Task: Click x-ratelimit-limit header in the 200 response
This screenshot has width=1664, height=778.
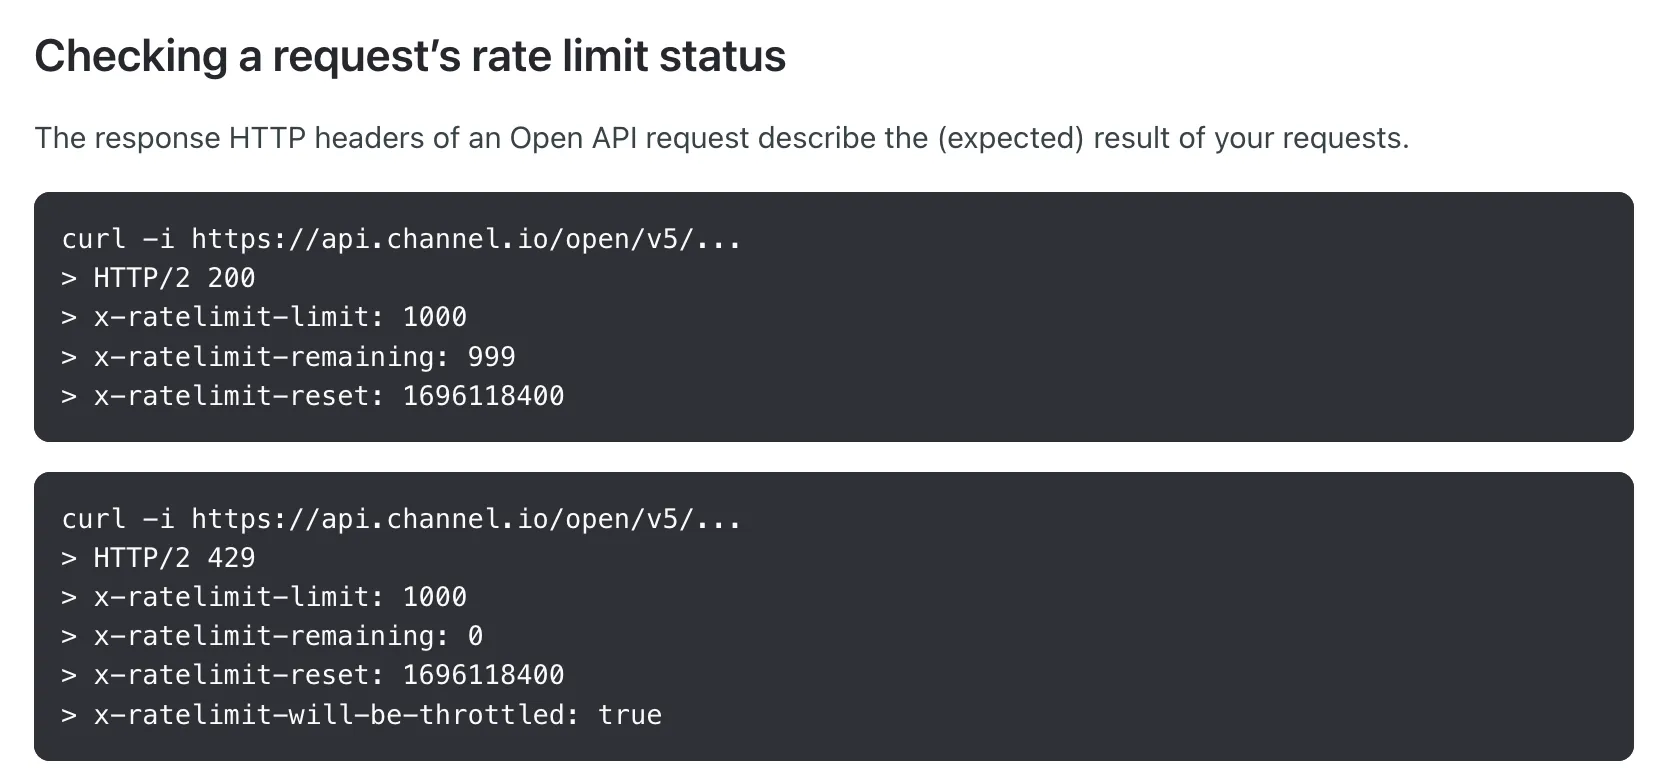Action: [238, 317]
